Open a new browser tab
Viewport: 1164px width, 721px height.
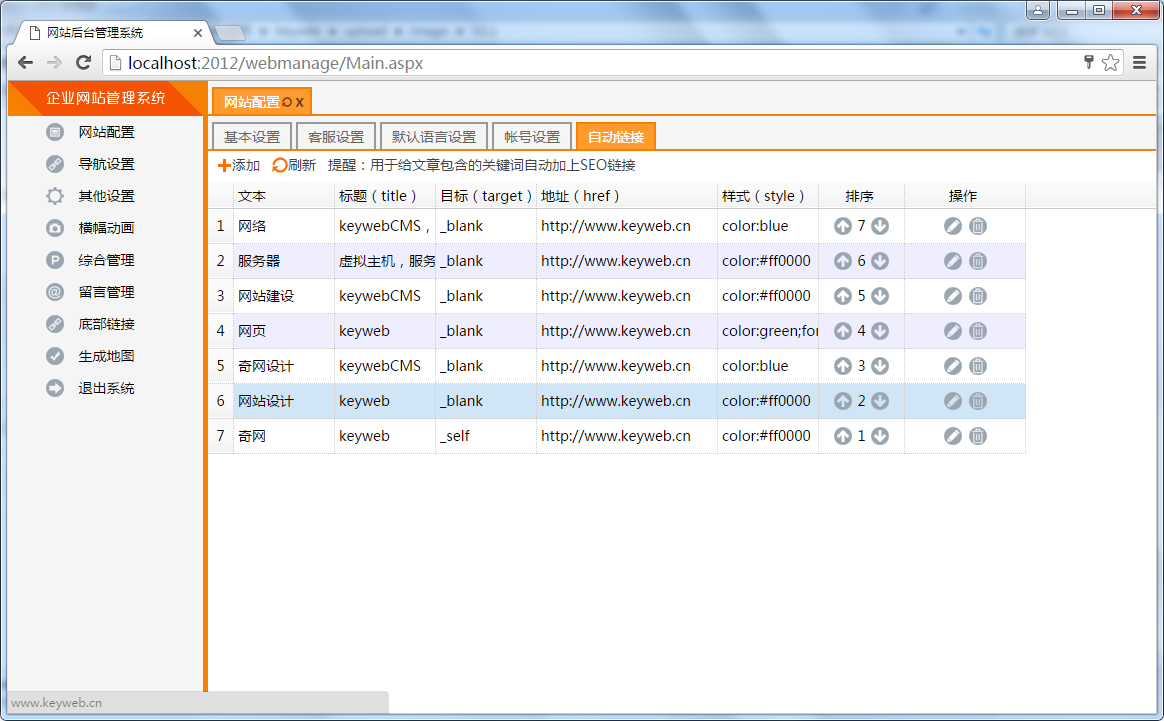pos(230,33)
